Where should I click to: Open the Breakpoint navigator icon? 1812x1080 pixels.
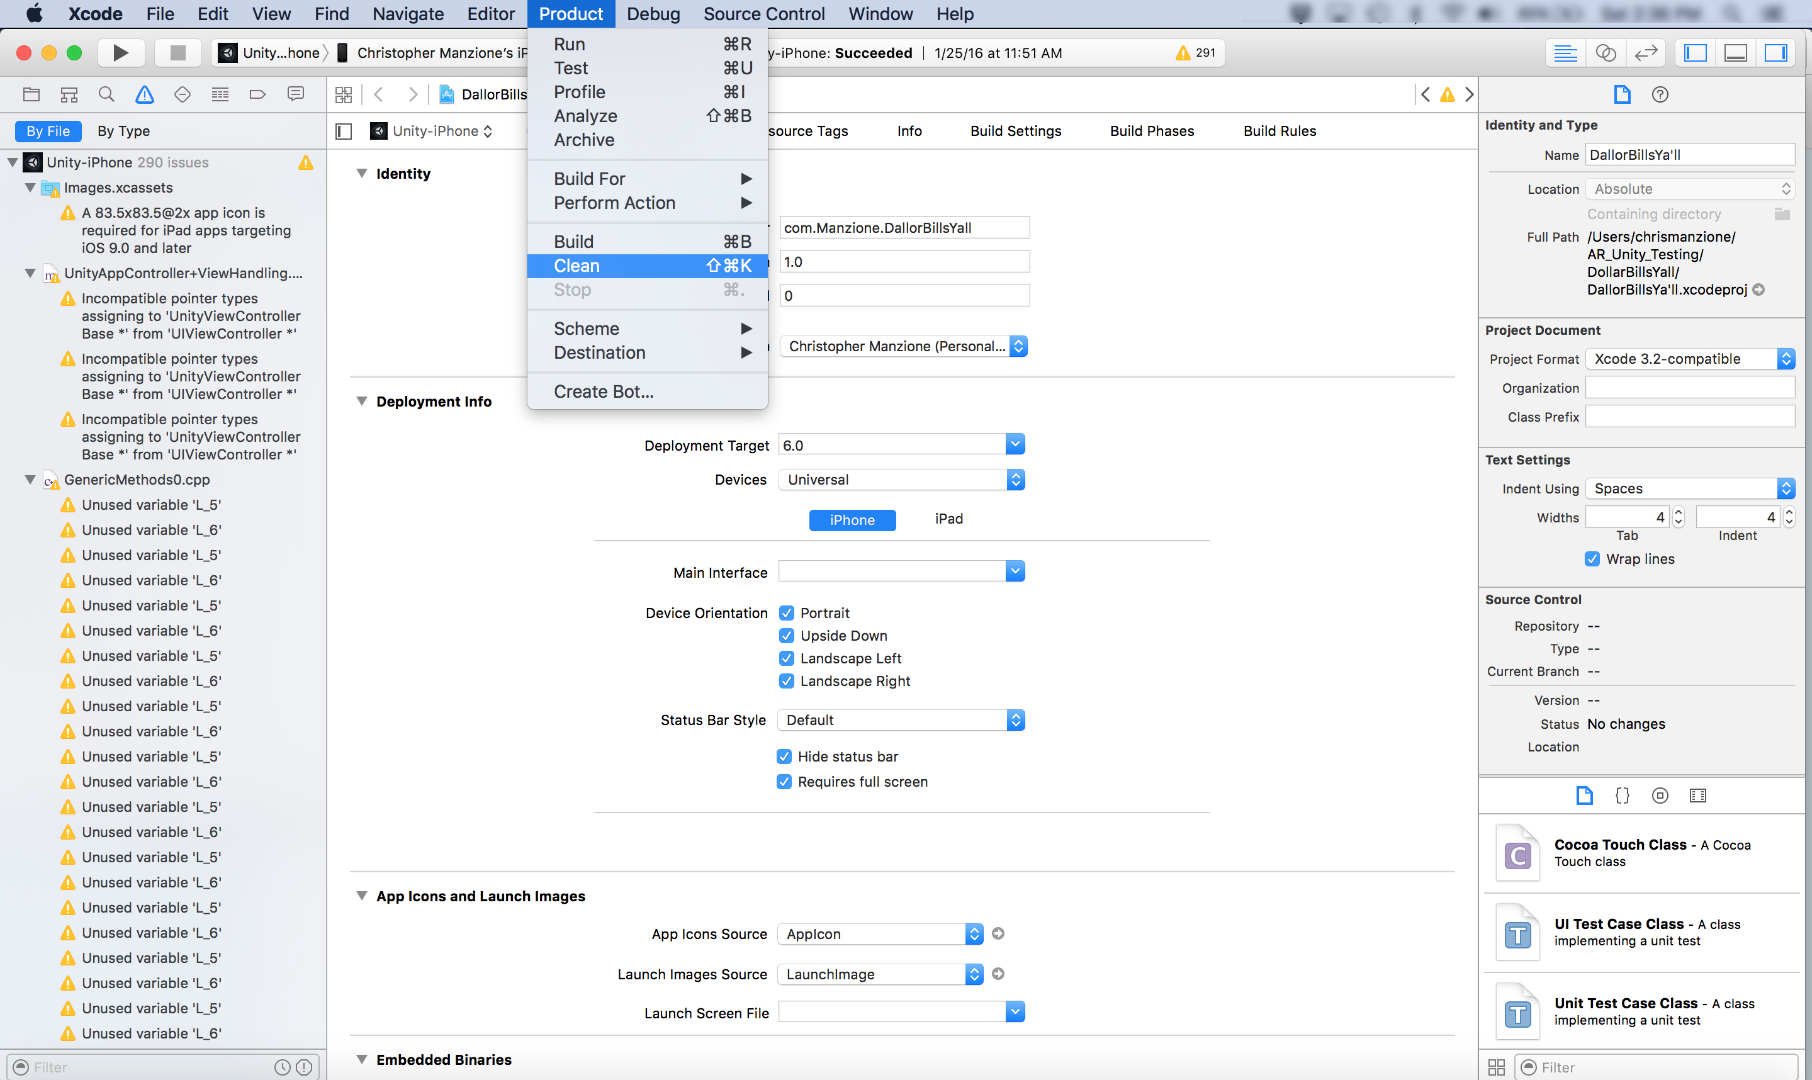(257, 94)
